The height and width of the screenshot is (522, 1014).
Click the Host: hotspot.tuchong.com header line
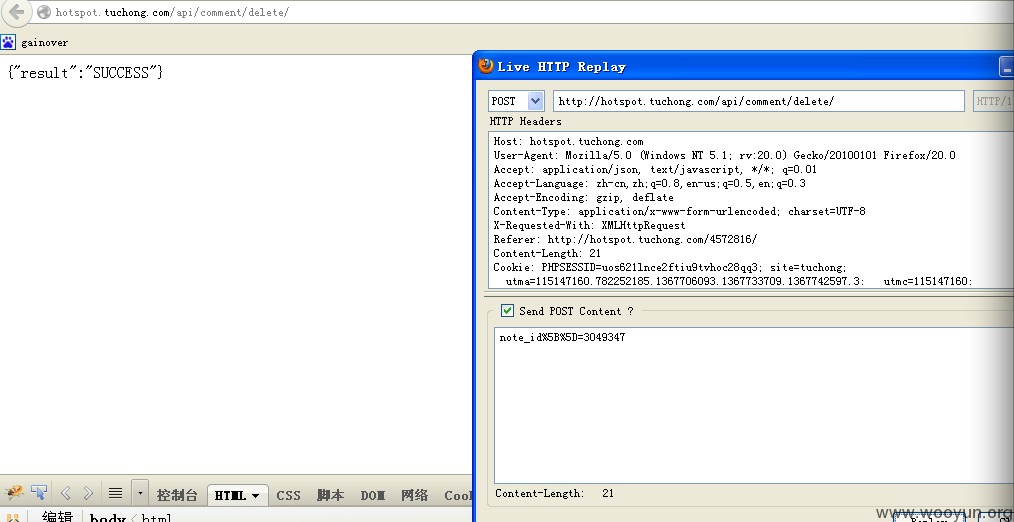(x=568, y=141)
